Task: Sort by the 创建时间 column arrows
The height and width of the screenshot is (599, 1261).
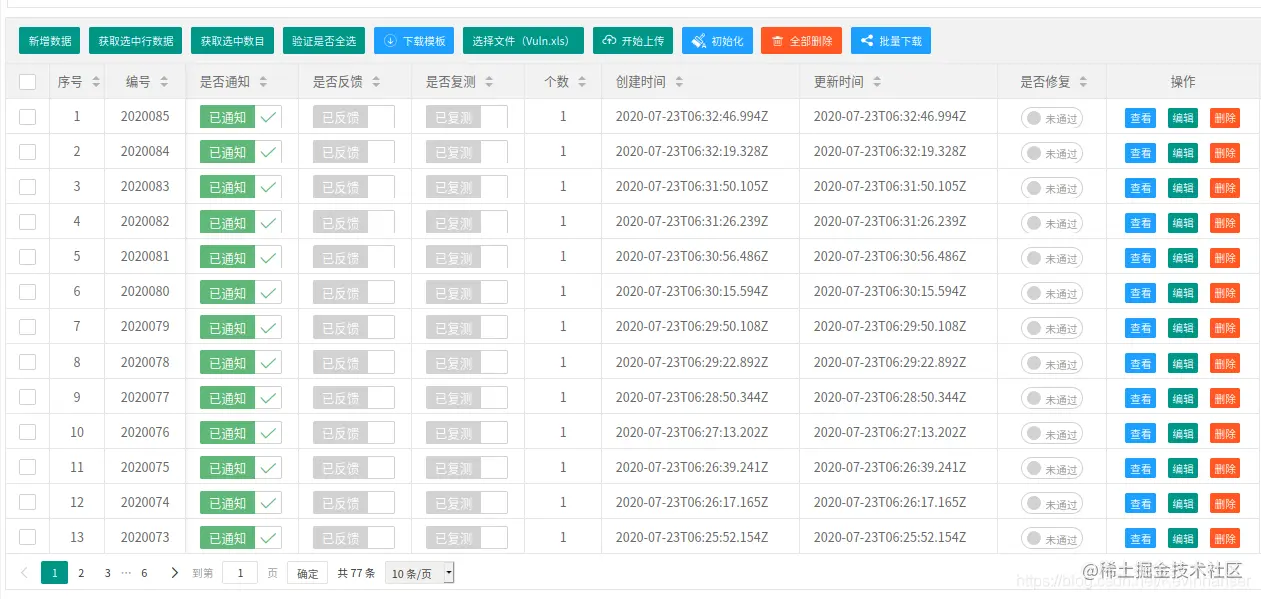Action: coord(679,82)
